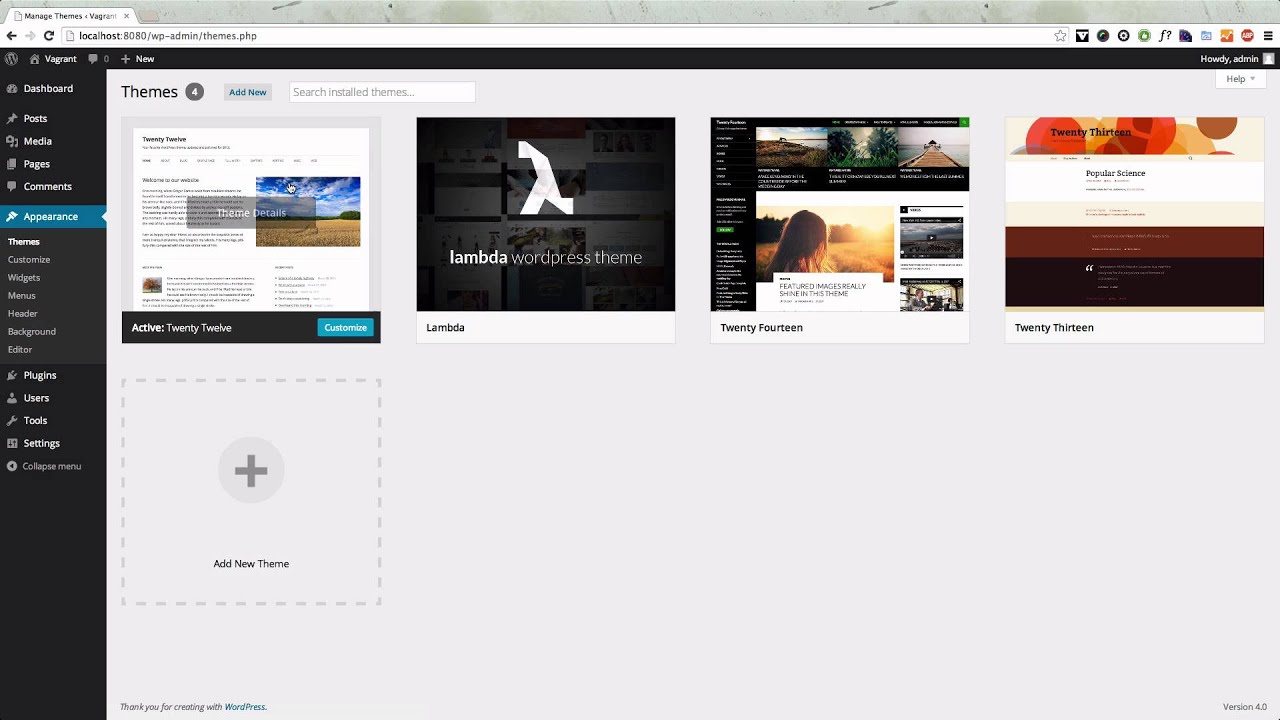Bookmark the page with the star icon

tap(1060, 36)
